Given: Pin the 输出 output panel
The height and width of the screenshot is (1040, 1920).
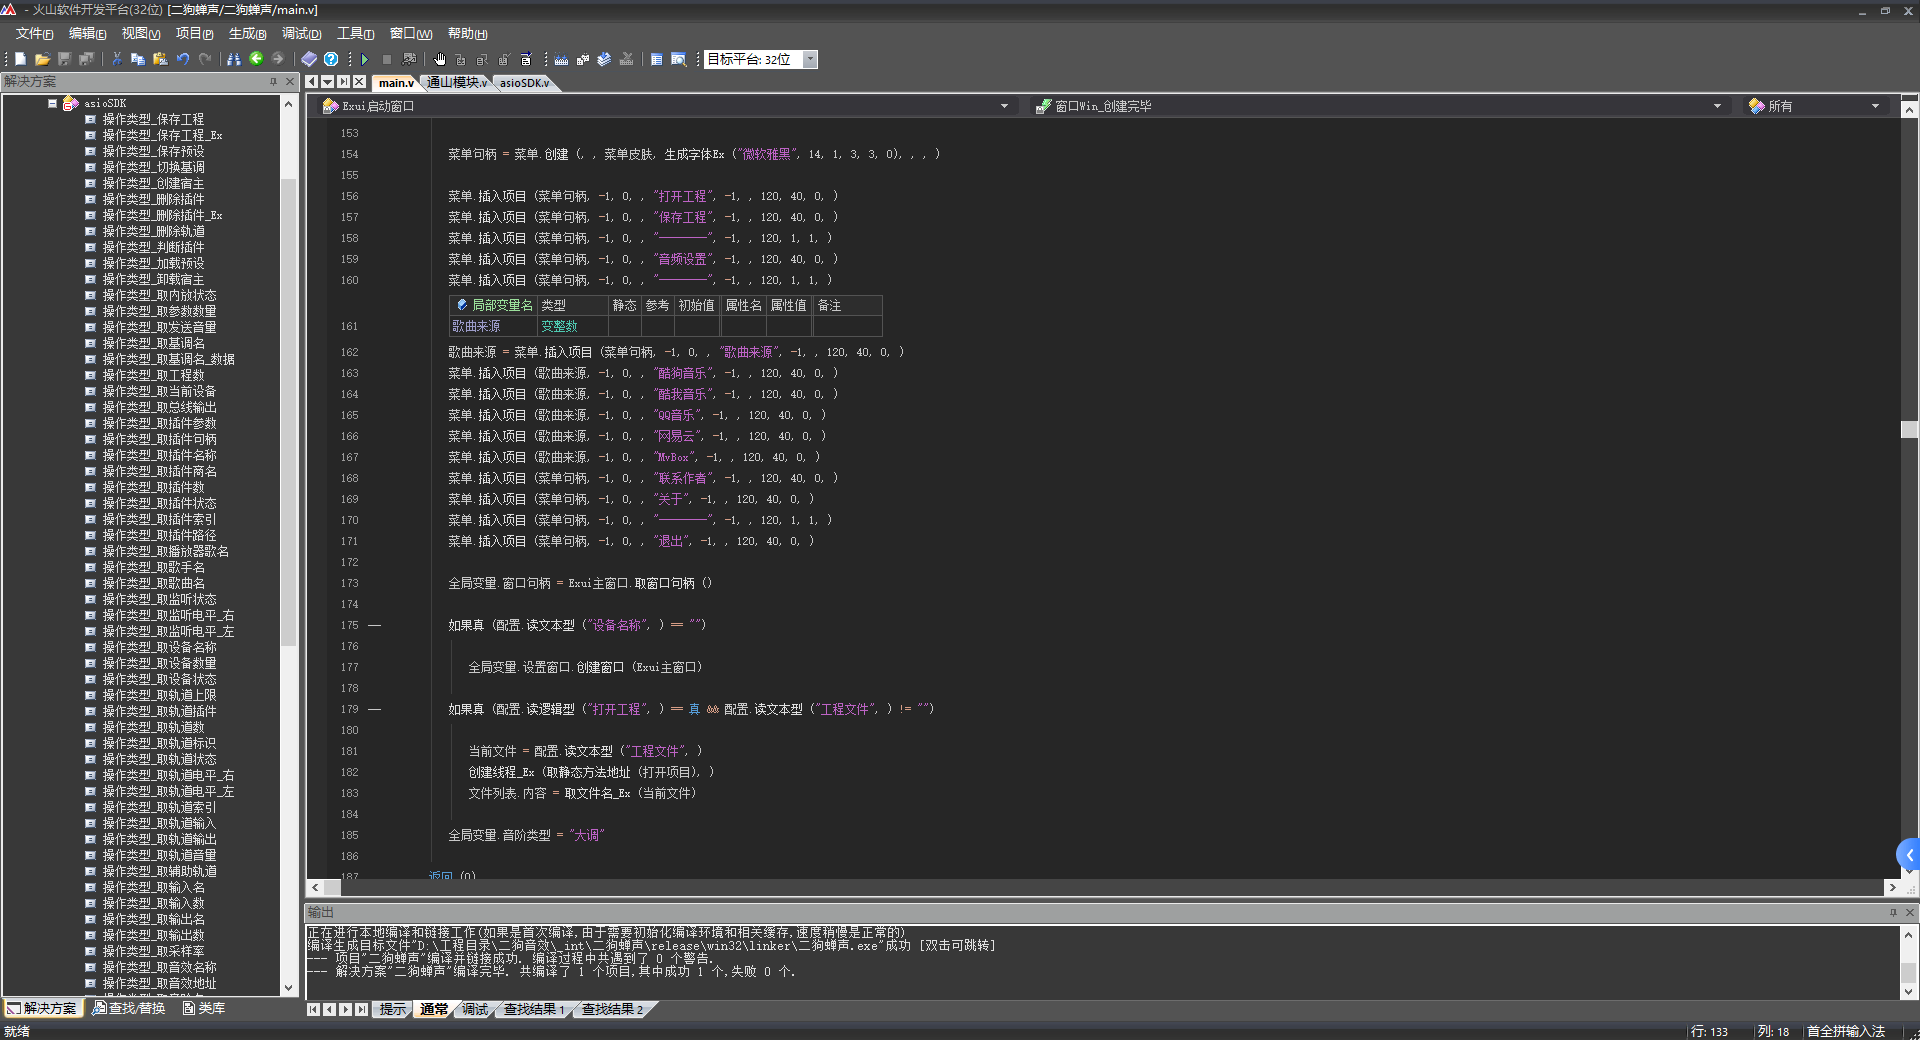Looking at the screenshot, I should [1893, 912].
